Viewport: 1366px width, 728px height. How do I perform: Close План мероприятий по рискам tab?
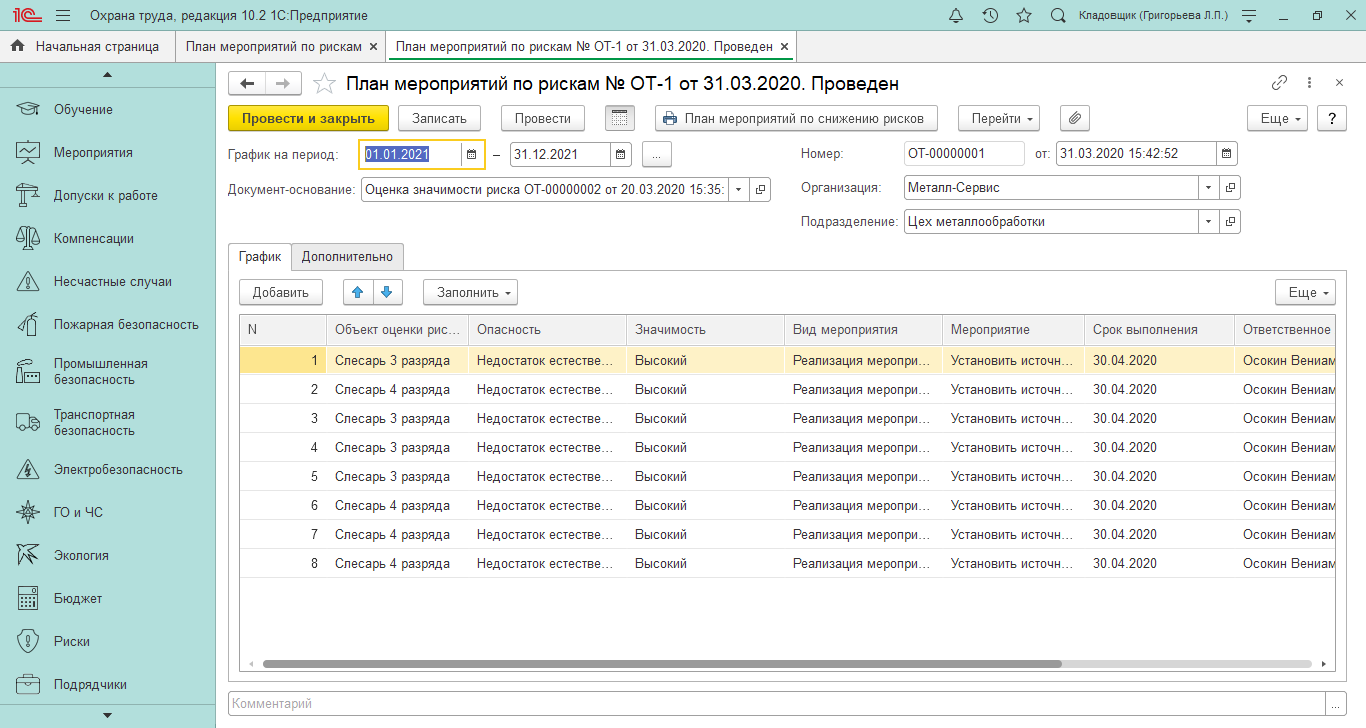pos(374,46)
